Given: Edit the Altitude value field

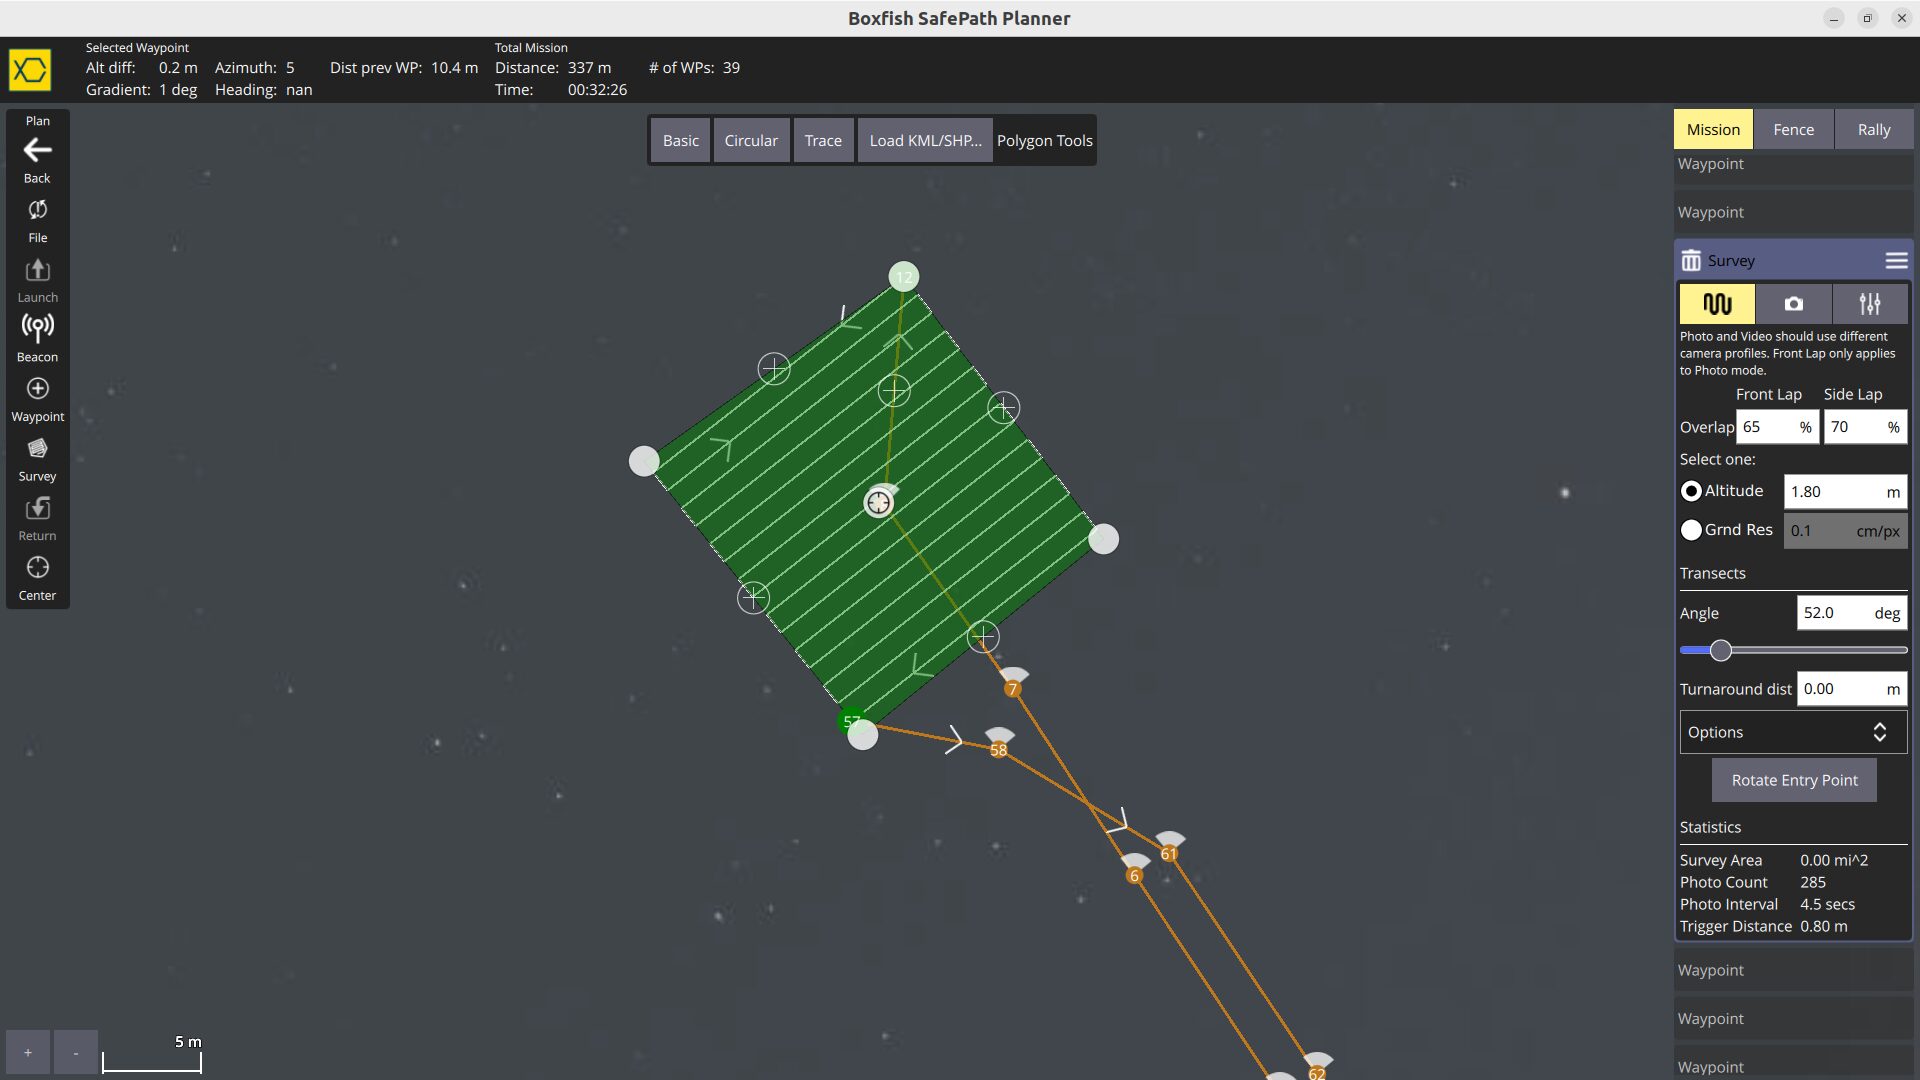Looking at the screenshot, I should click(1845, 491).
